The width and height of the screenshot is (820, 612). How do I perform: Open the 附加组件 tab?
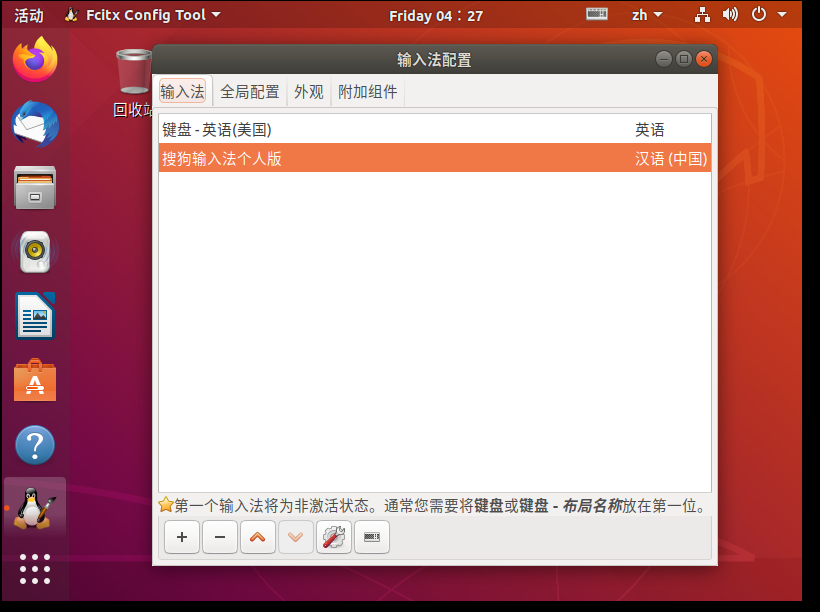tap(368, 92)
